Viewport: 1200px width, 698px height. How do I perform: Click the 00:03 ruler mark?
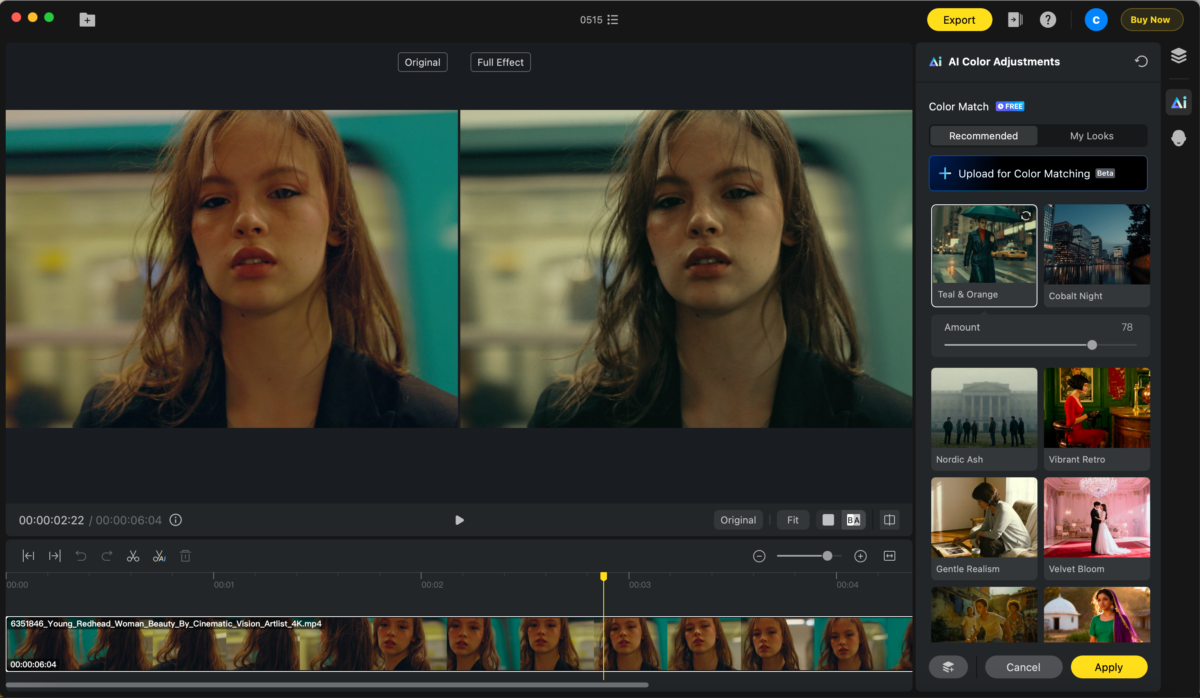point(640,585)
